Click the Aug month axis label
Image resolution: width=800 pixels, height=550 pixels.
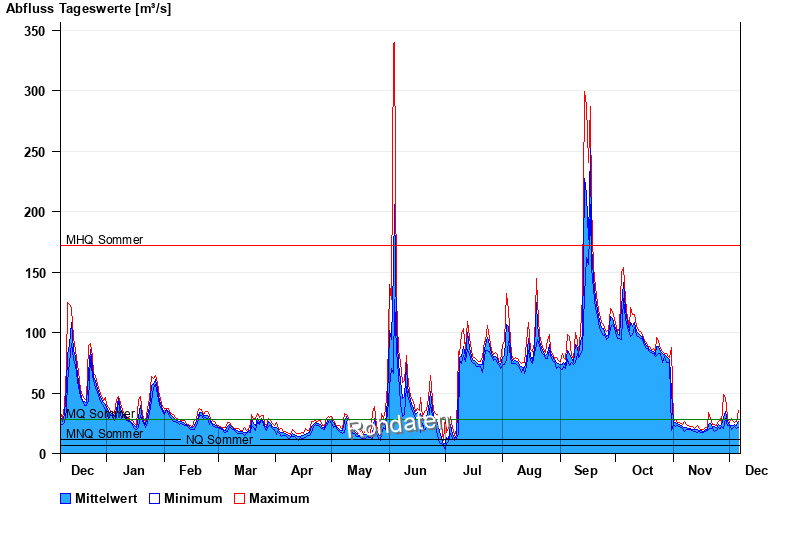click(x=529, y=471)
